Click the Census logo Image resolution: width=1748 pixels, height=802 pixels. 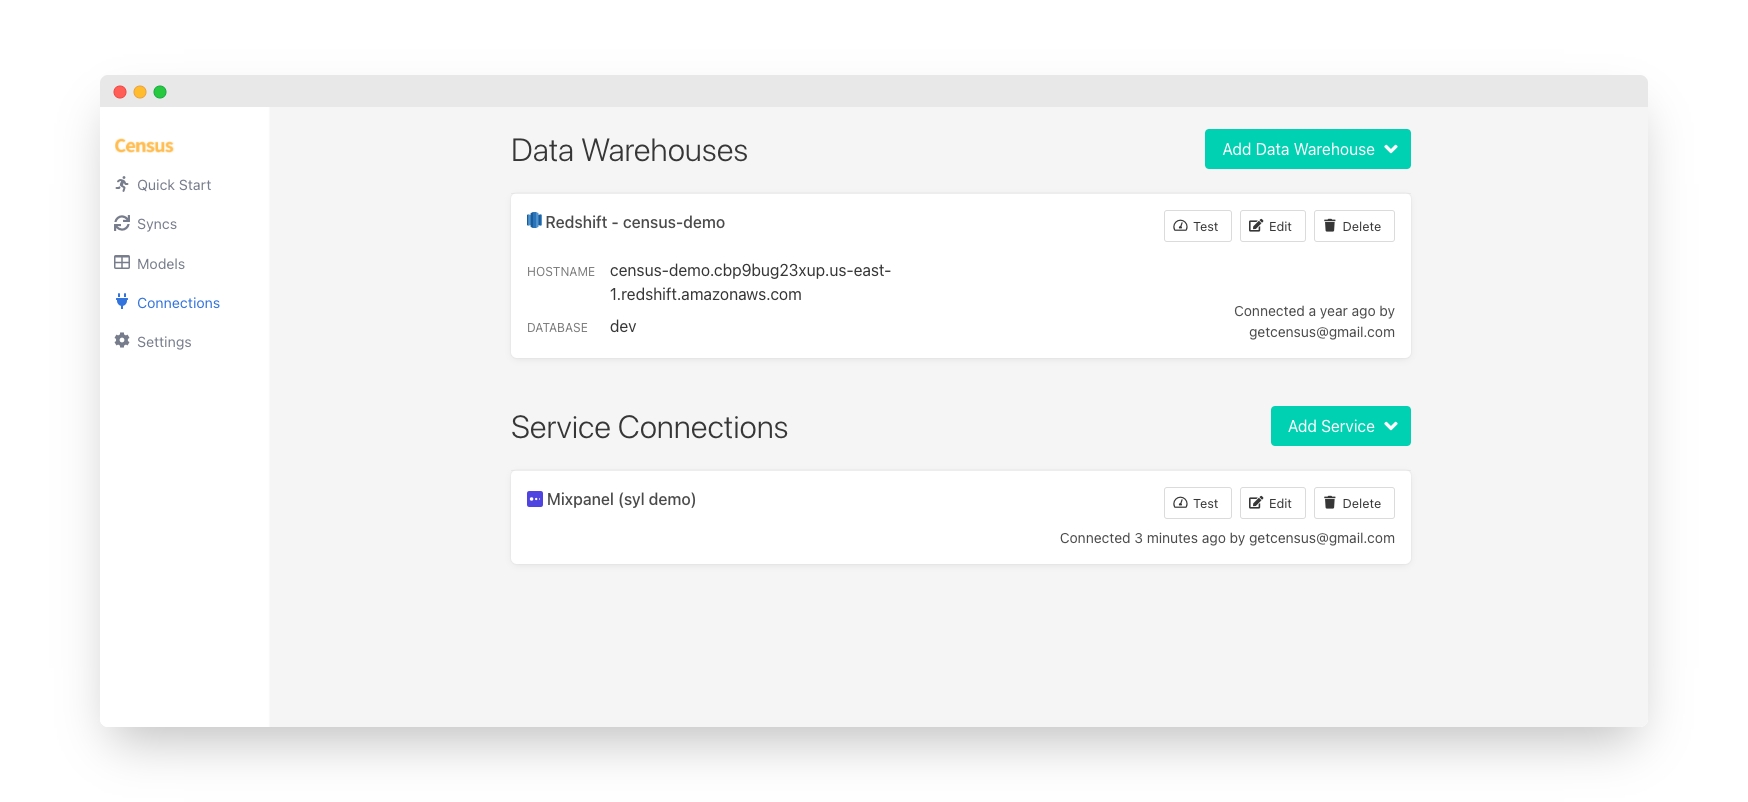point(144,146)
